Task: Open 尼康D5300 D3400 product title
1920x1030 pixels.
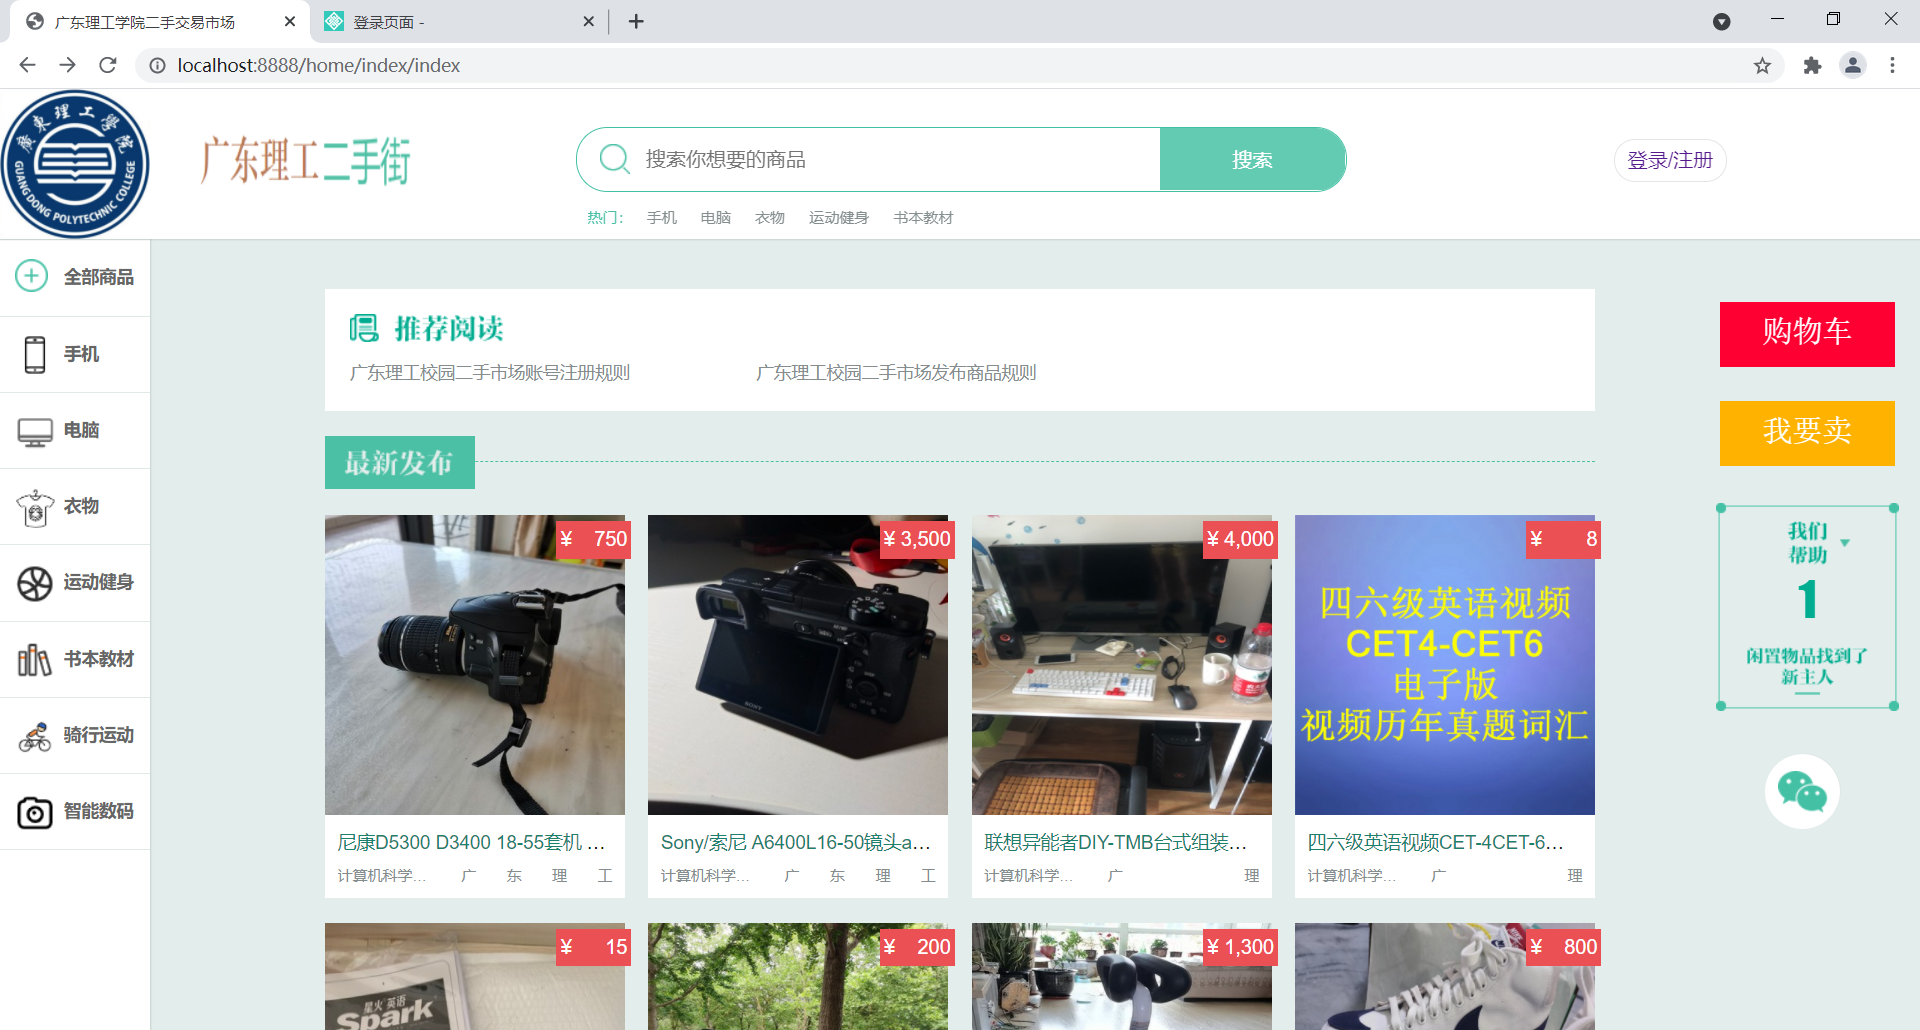Action: (x=472, y=843)
